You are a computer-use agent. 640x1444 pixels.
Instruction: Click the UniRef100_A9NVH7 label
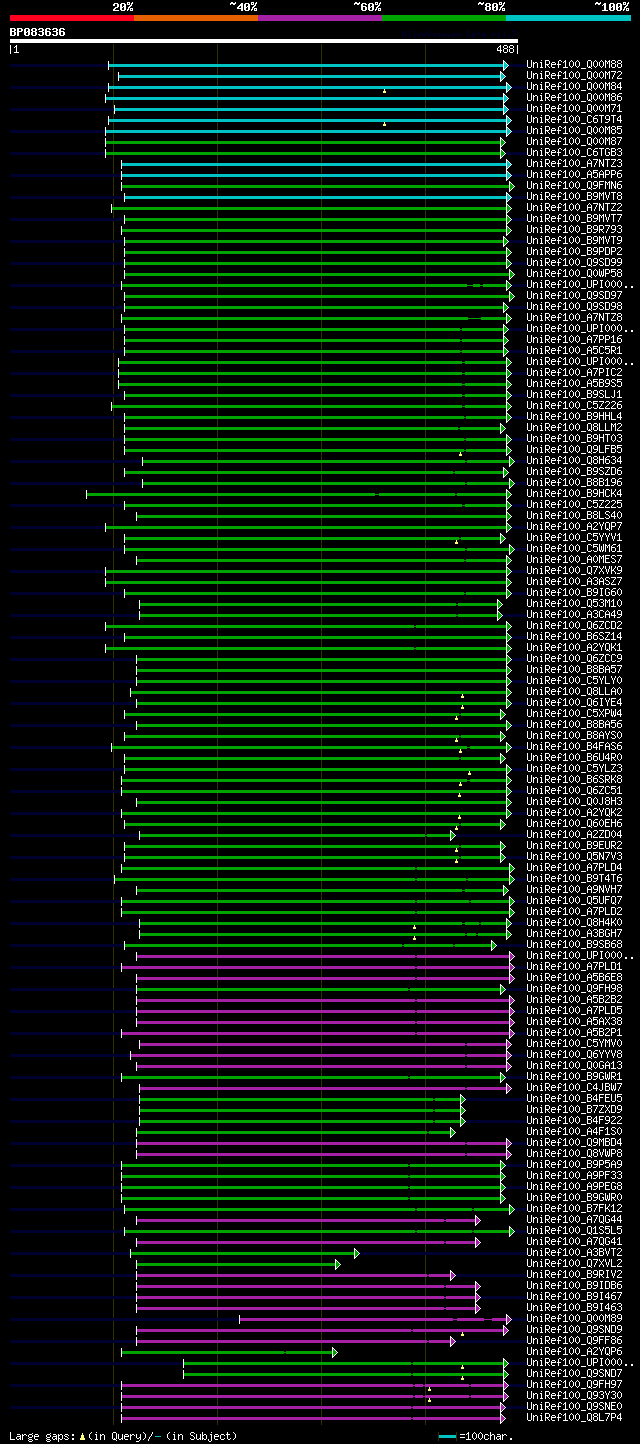(x=574, y=889)
